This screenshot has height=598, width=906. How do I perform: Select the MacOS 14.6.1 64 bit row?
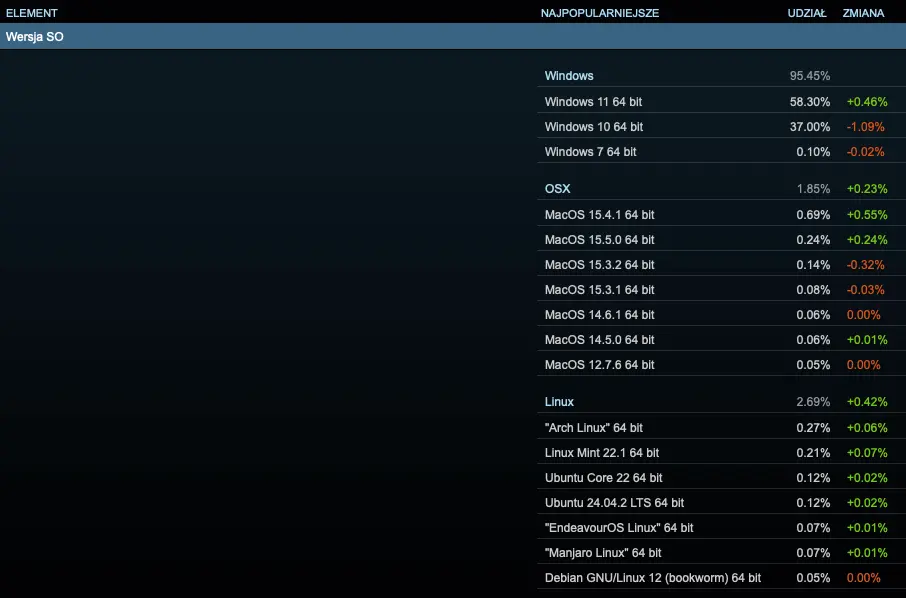click(x=722, y=314)
